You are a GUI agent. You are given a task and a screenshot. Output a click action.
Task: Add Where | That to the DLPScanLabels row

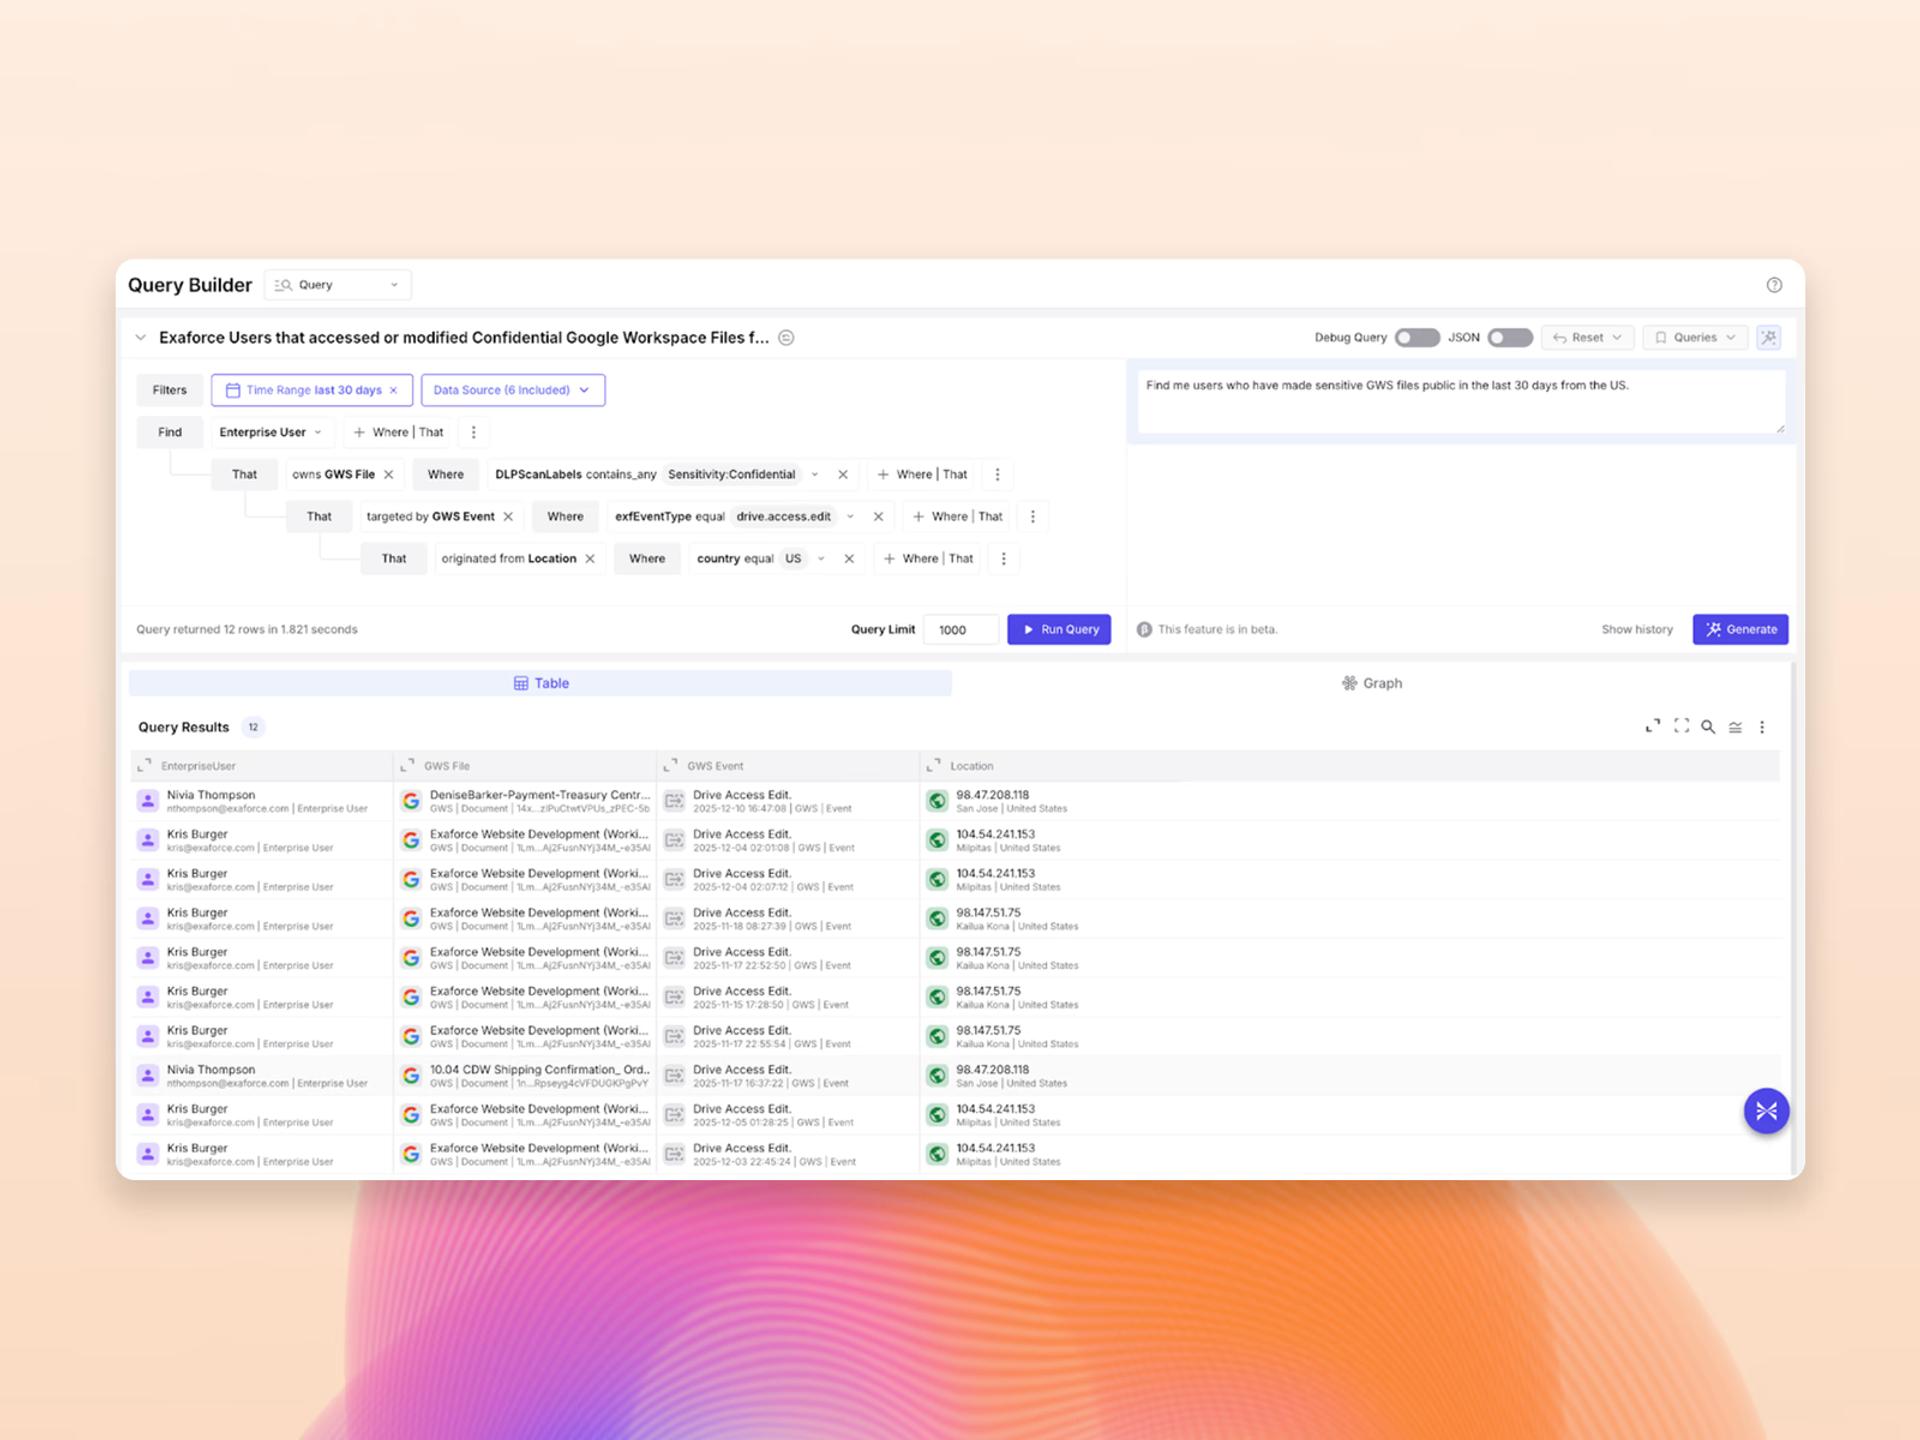pos(922,475)
